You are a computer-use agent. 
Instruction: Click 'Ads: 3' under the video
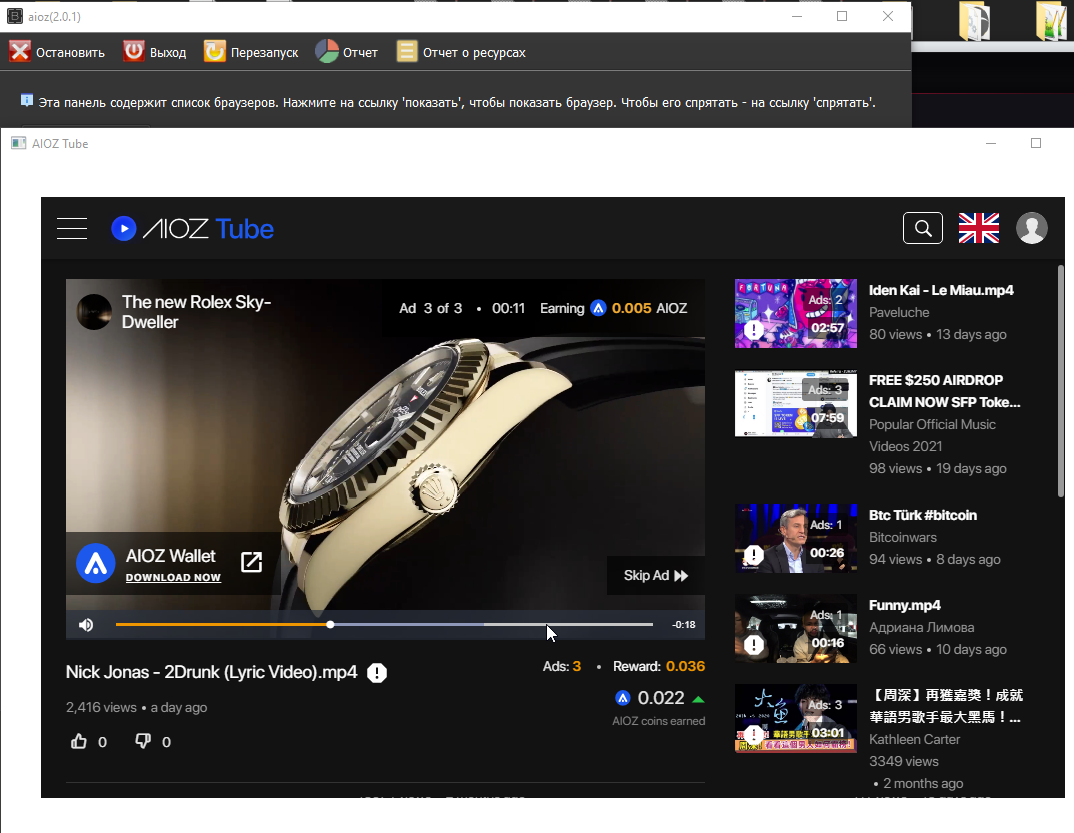click(562, 666)
